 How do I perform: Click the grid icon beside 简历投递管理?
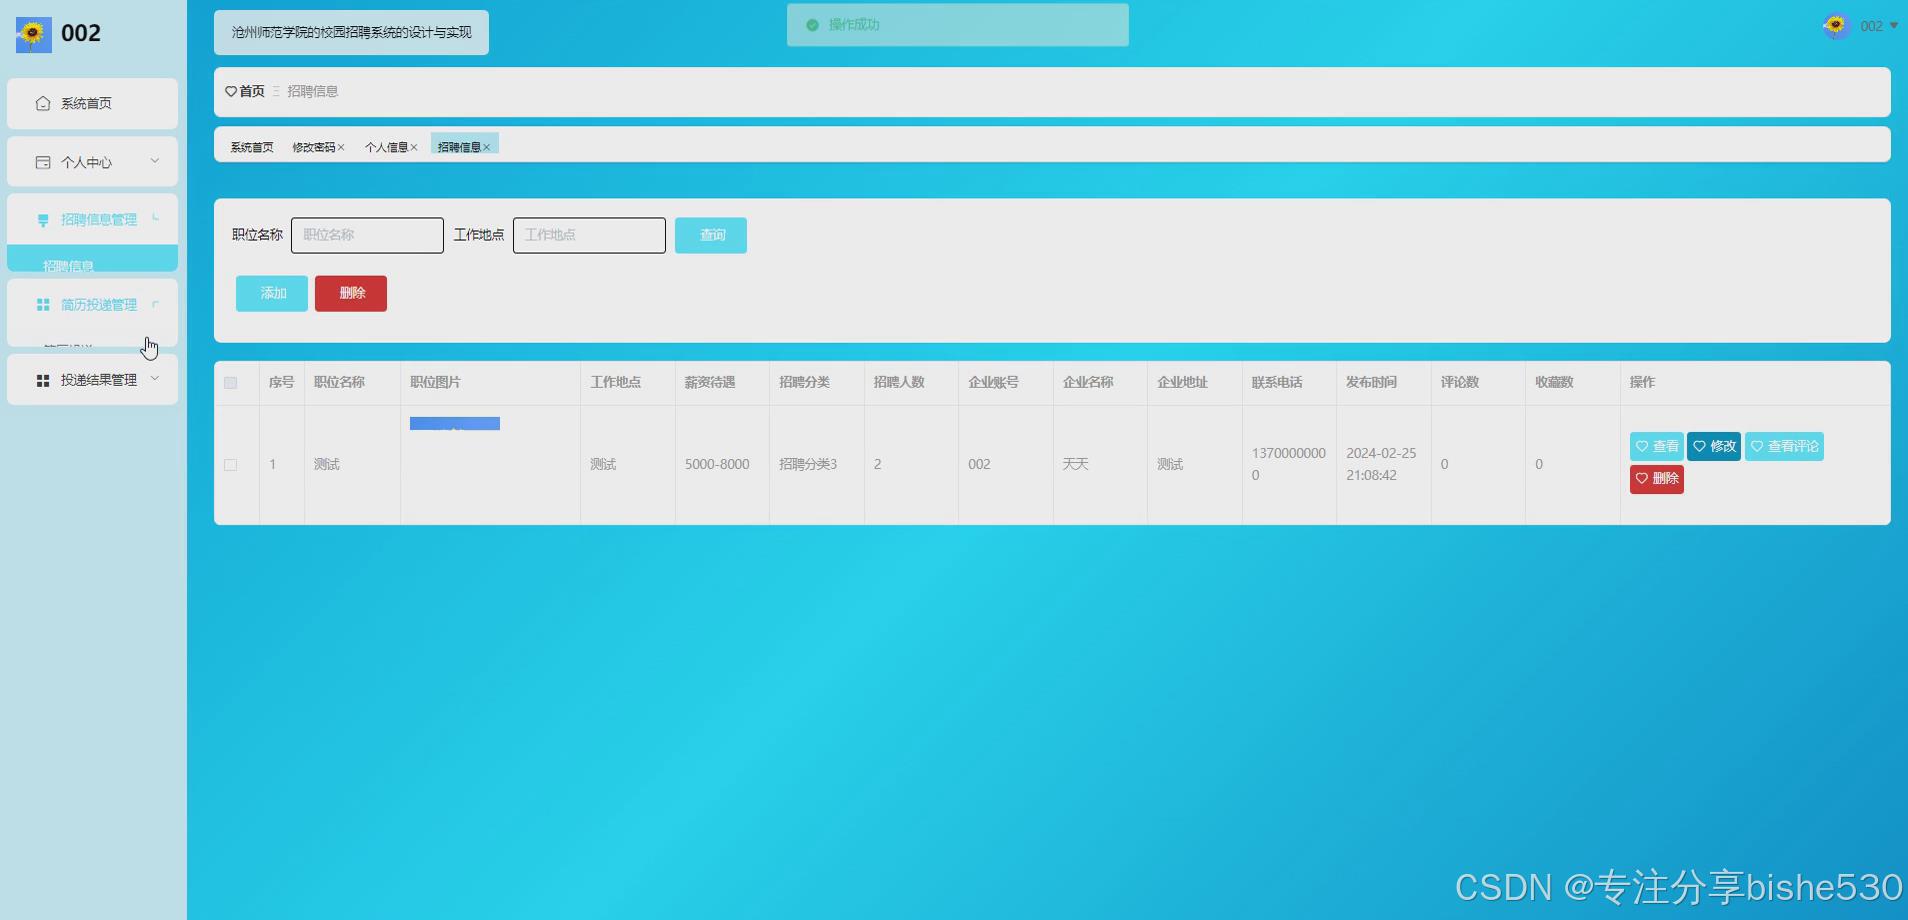43,305
